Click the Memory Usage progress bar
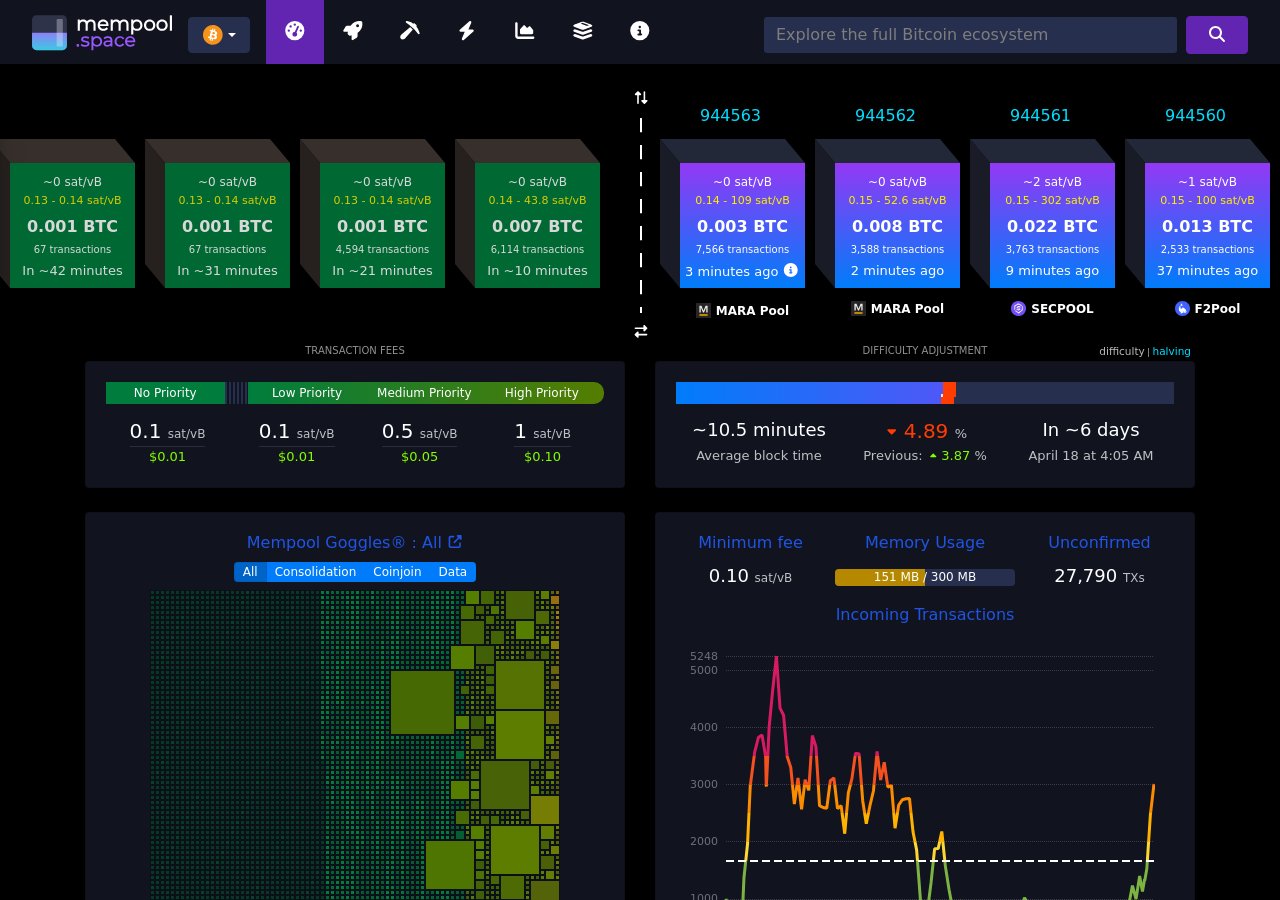This screenshot has width=1280, height=900. pyautogui.click(x=925, y=577)
